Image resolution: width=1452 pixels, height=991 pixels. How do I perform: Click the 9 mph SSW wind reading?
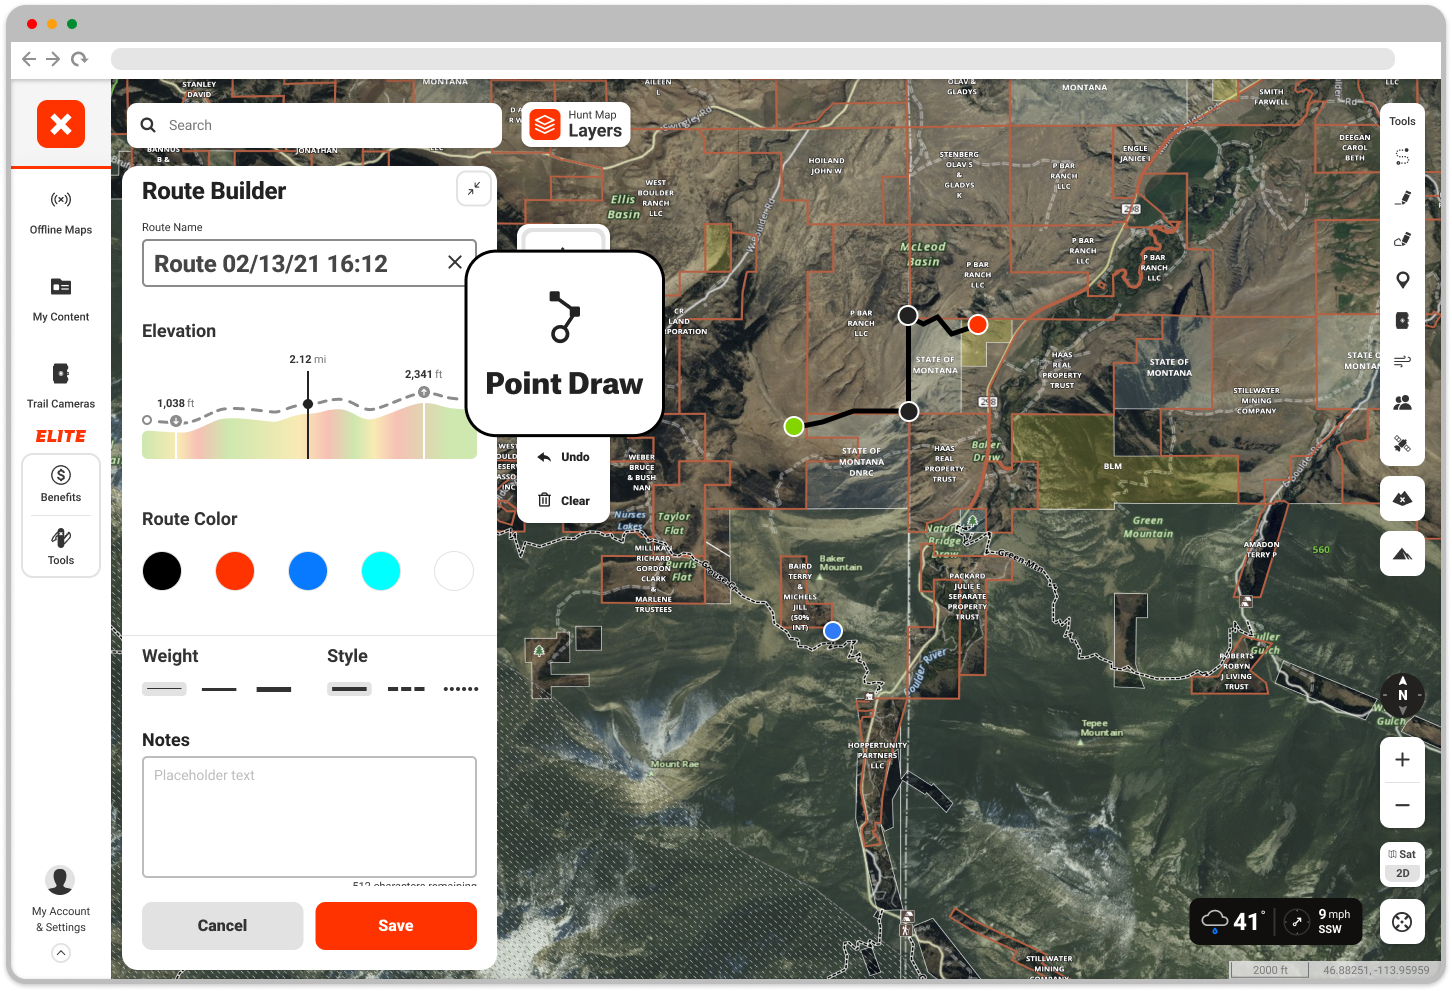click(1319, 921)
